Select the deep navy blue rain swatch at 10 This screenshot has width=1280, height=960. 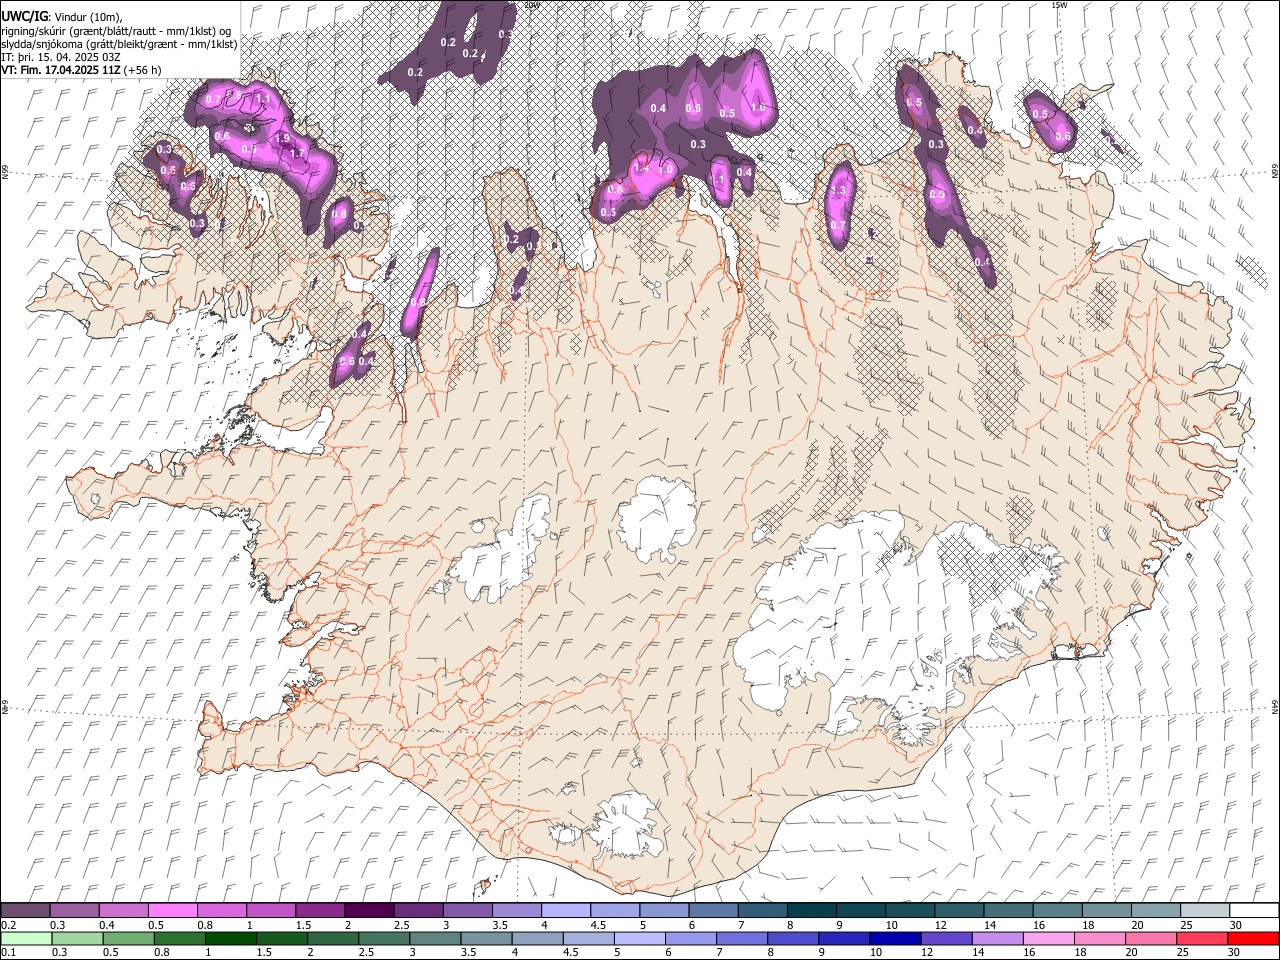click(x=895, y=938)
